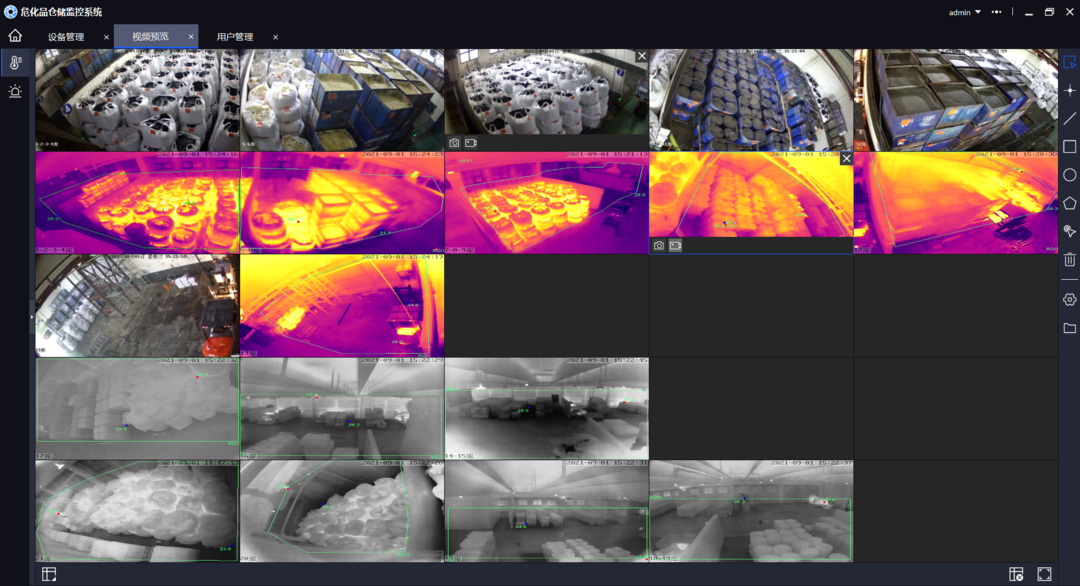Open the folder icon in right toolbar

1069,326
